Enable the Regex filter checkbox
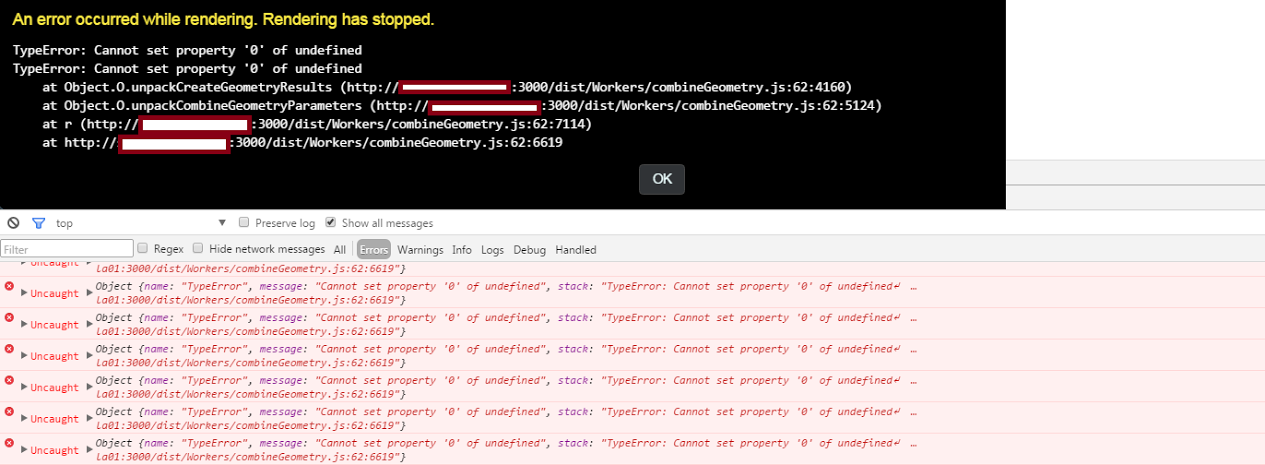Image resolution: width=1265 pixels, height=465 pixels. point(143,248)
